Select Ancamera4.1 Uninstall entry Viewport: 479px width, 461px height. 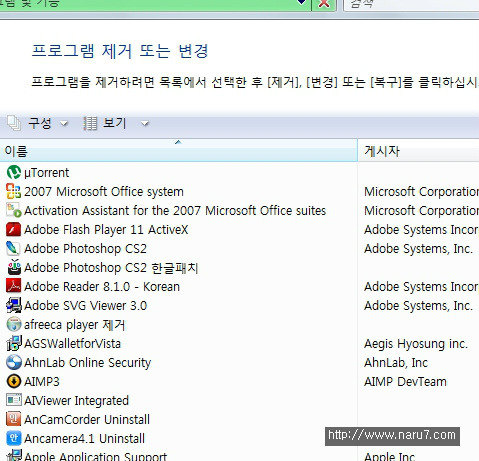[x=84, y=439]
